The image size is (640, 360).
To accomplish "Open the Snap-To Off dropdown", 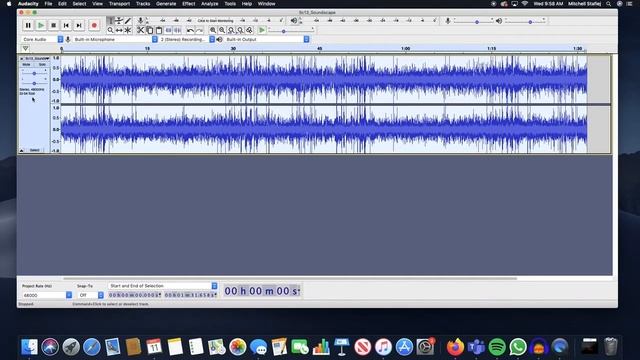I will click(91, 295).
